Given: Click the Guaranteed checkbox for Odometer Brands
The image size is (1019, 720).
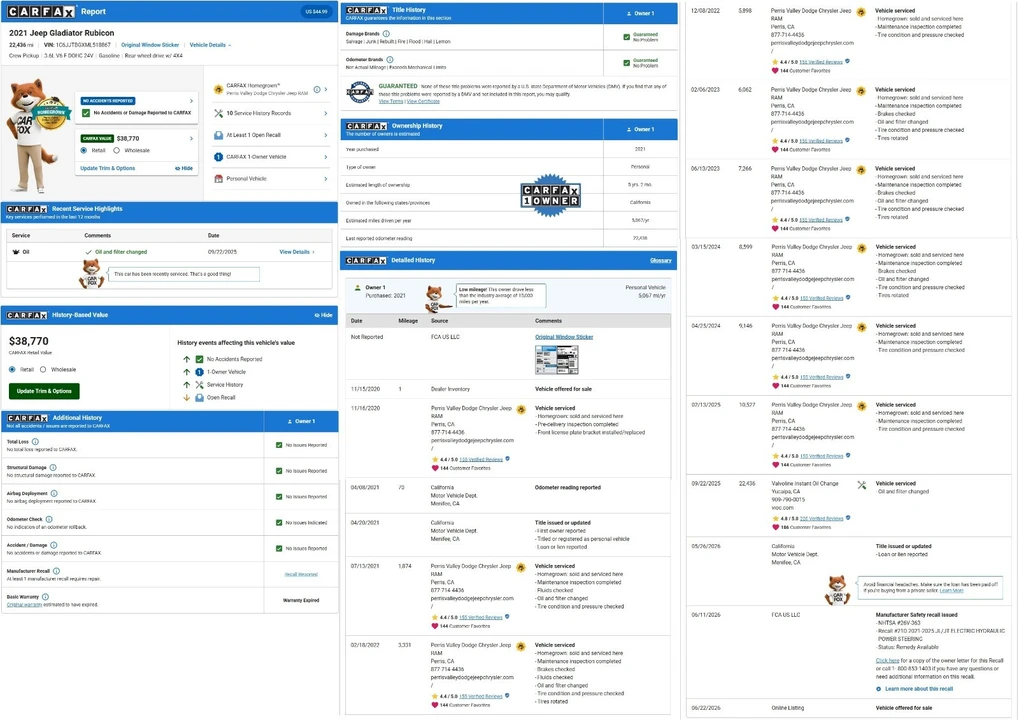Looking at the screenshot, I should pyautogui.click(x=626, y=63).
